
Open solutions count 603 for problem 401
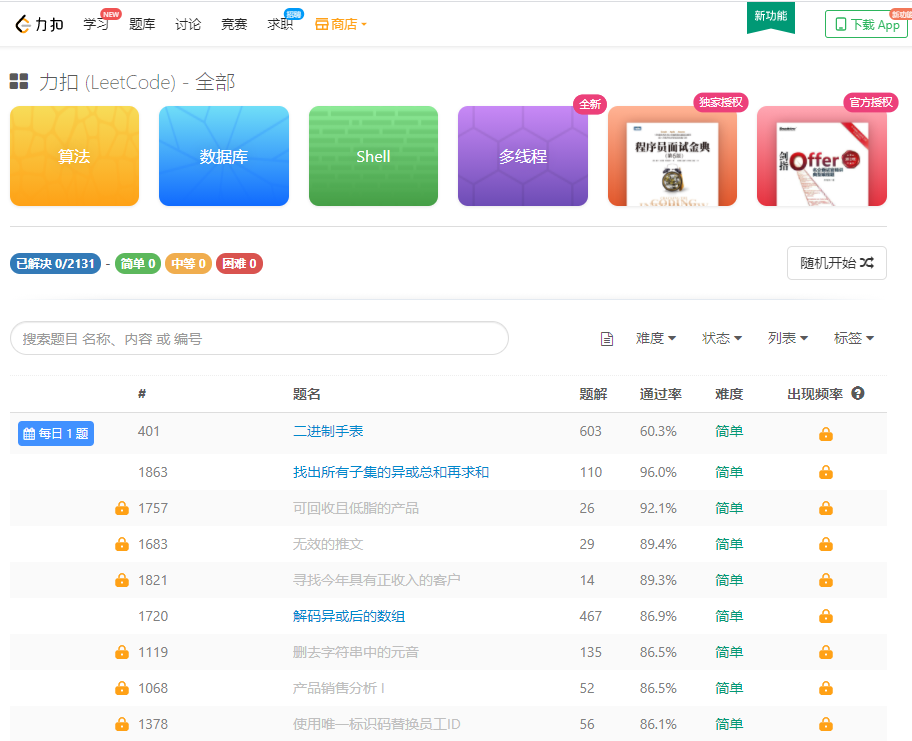tap(590, 431)
